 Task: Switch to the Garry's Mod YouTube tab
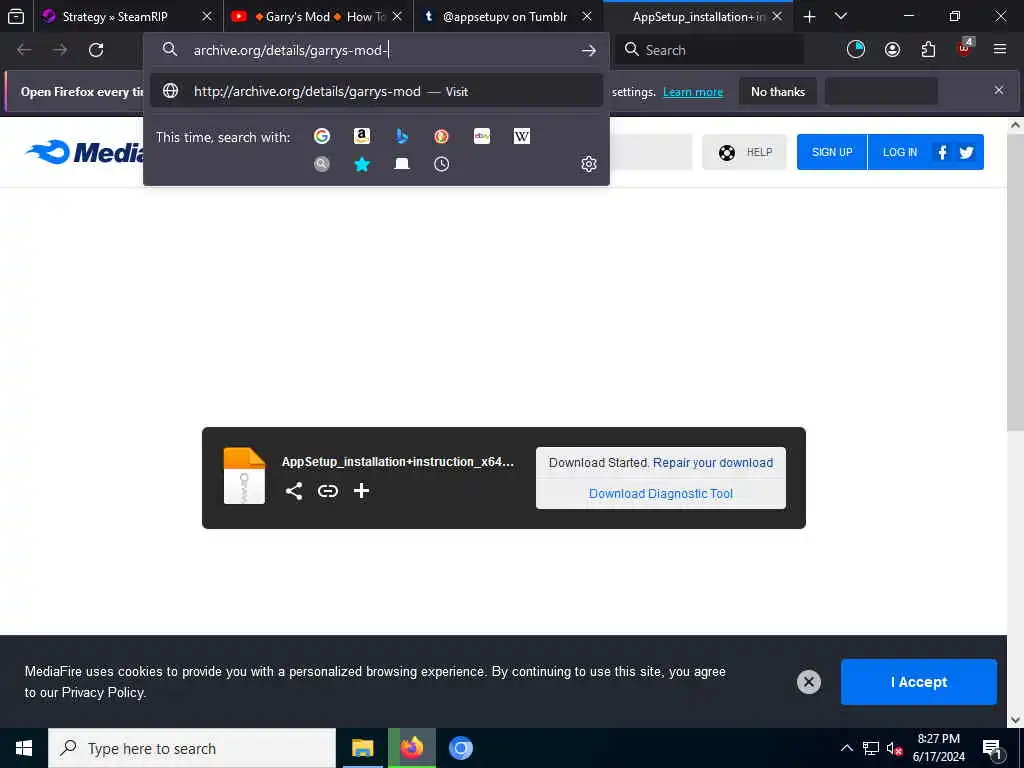319,16
